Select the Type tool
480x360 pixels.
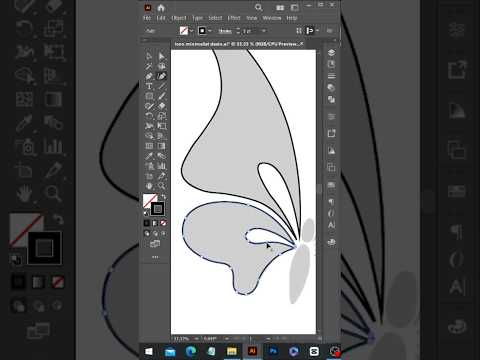click(x=149, y=86)
